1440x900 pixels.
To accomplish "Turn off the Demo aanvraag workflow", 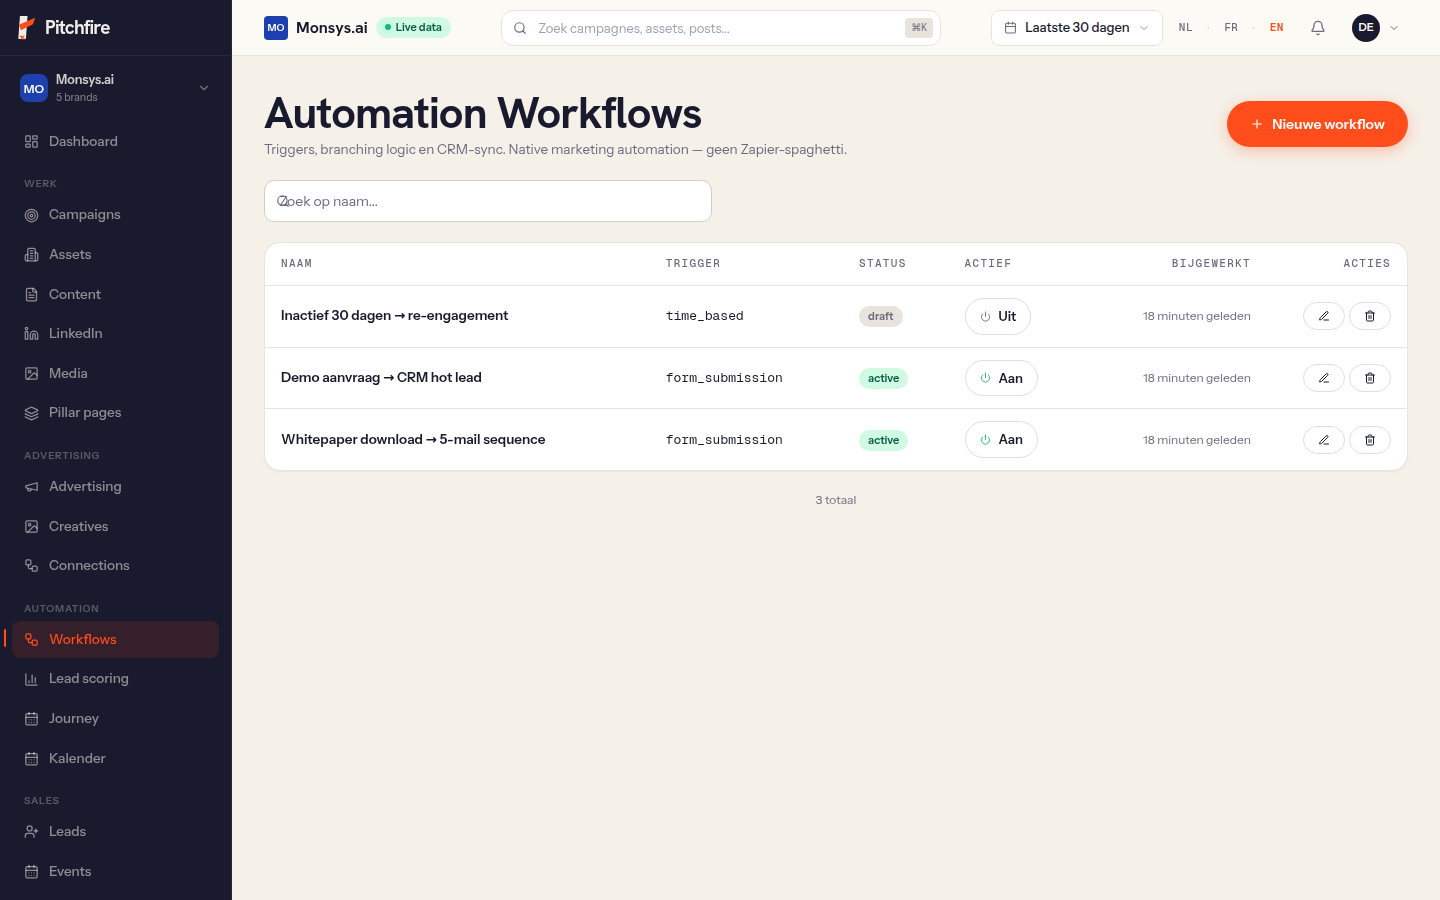I will point(1001,378).
